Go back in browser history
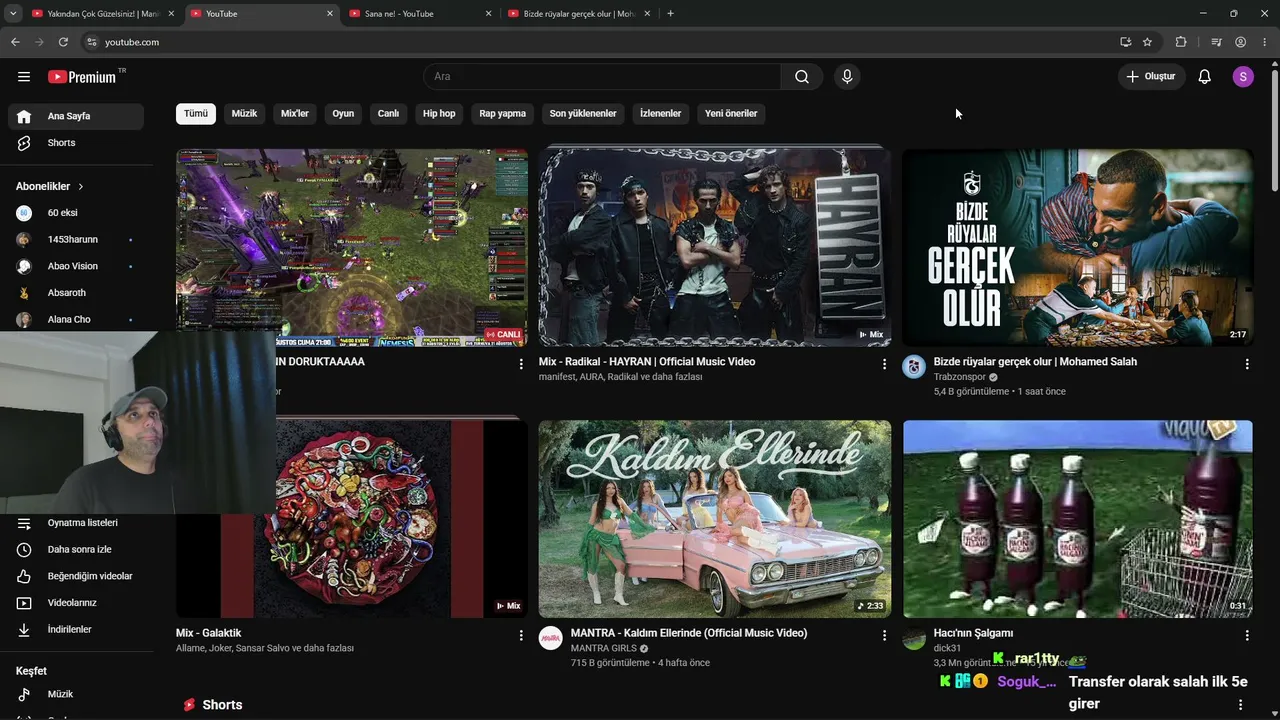This screenshot has width=1280, height=720. 15,42
